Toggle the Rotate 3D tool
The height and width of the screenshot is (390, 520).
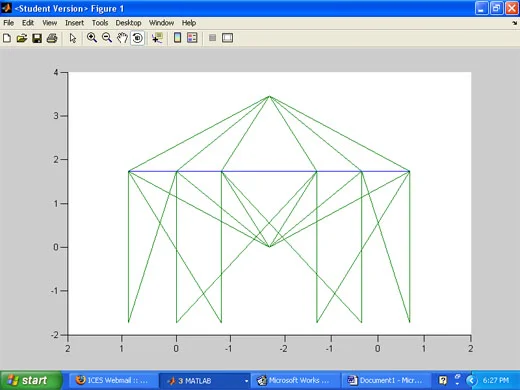(137, 38)
